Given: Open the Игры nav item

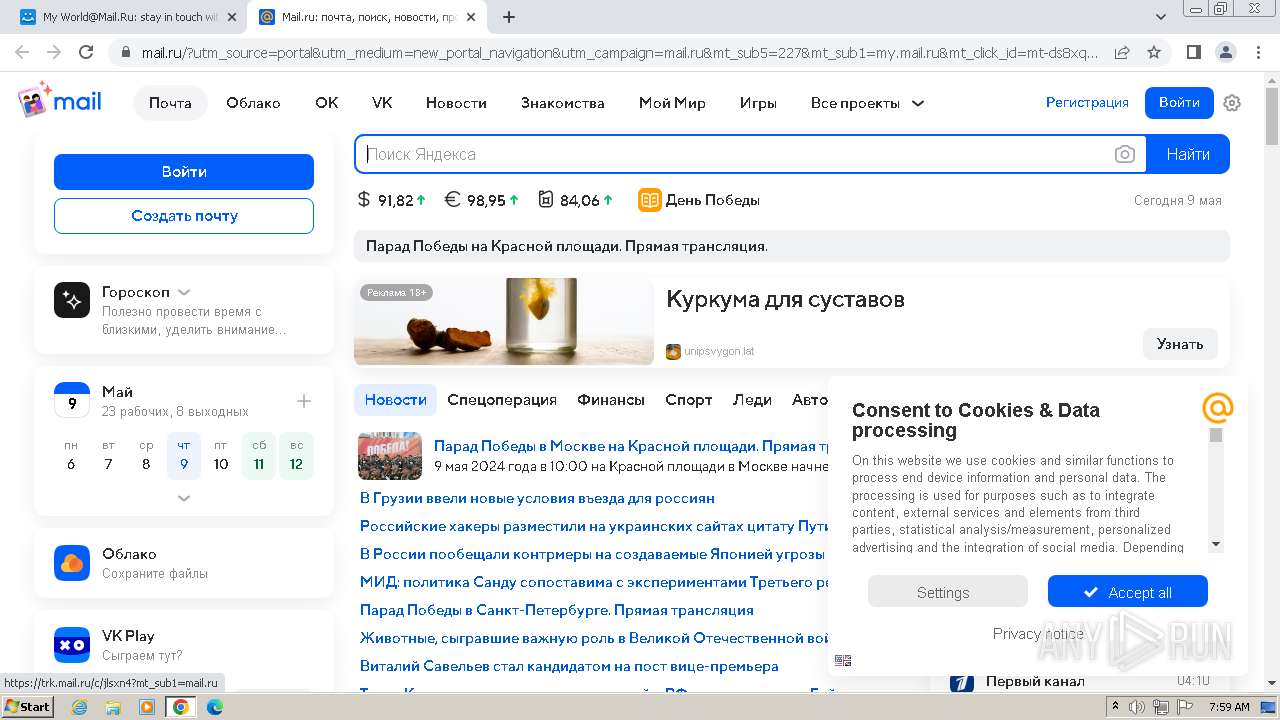Looking at the screenshot, I should tap(758, 103).
